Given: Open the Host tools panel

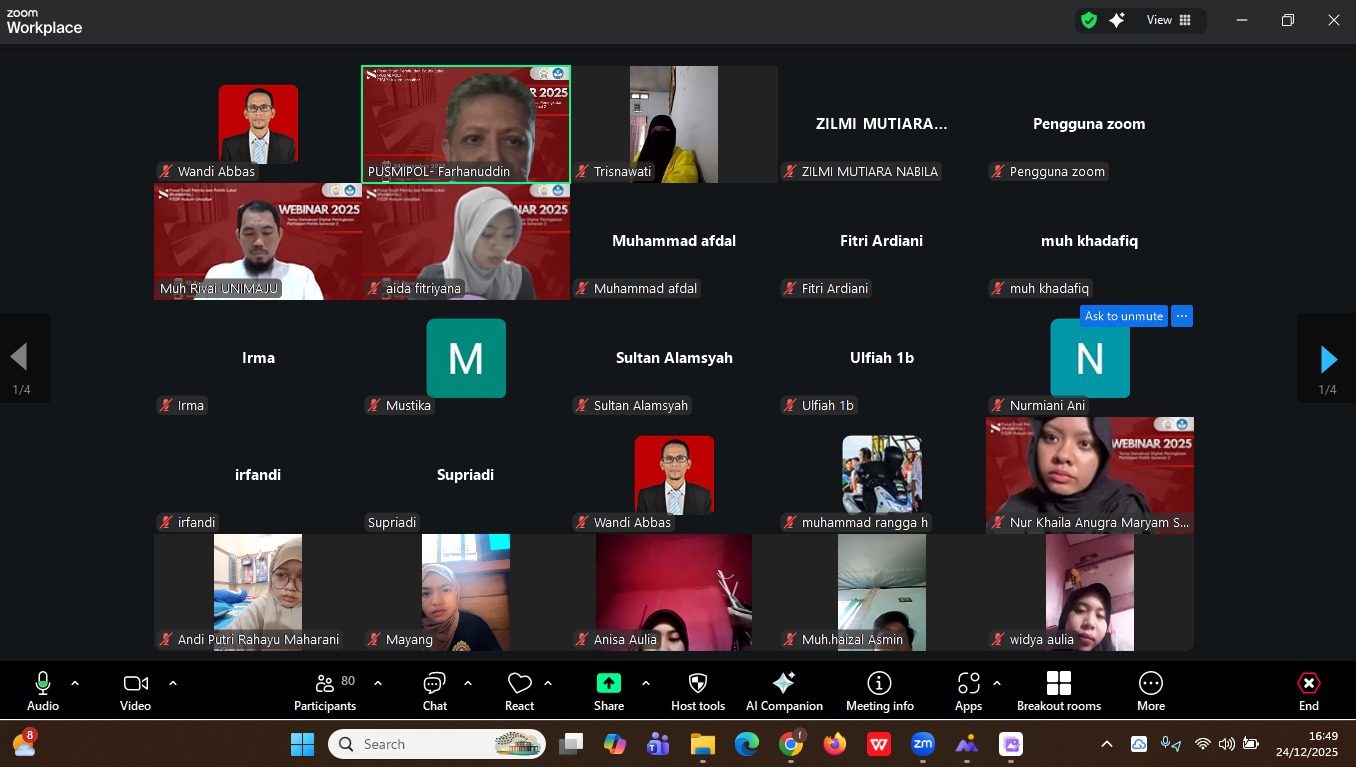Looking at the screenshot, I should [x=697, y=690].
